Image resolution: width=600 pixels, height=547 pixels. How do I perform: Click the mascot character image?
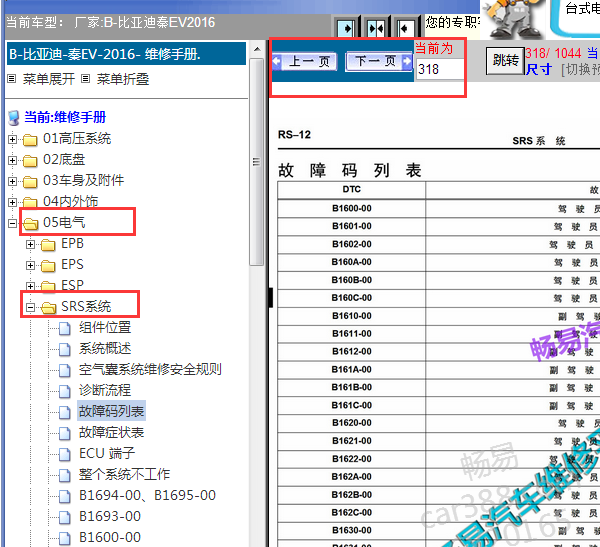[x=513, y=18]
